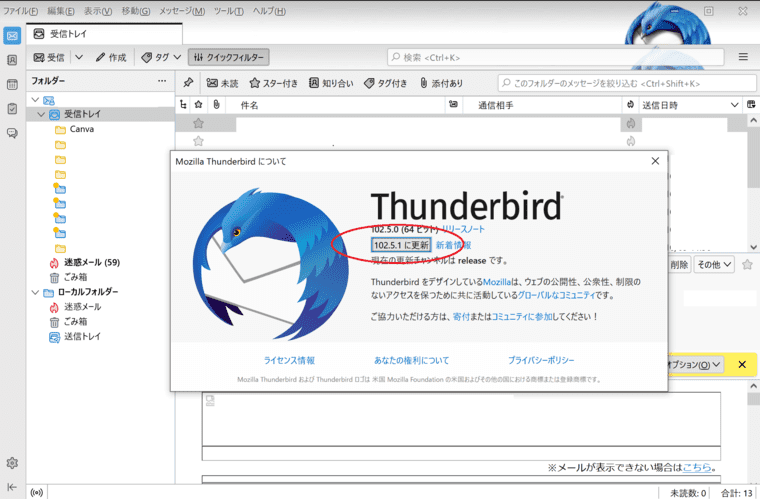Open the オプション(O) dropdown in notification bar
The image size is (760, 499).
pyautogui.click(x=694, y=365)
